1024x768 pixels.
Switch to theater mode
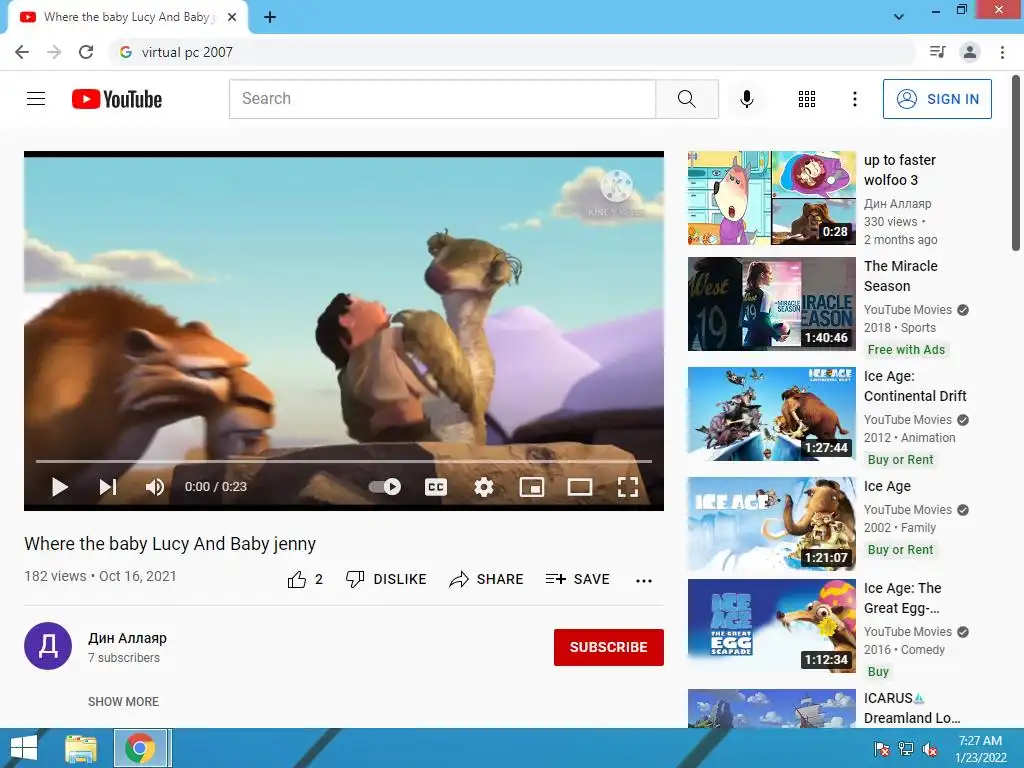(580, 487)
